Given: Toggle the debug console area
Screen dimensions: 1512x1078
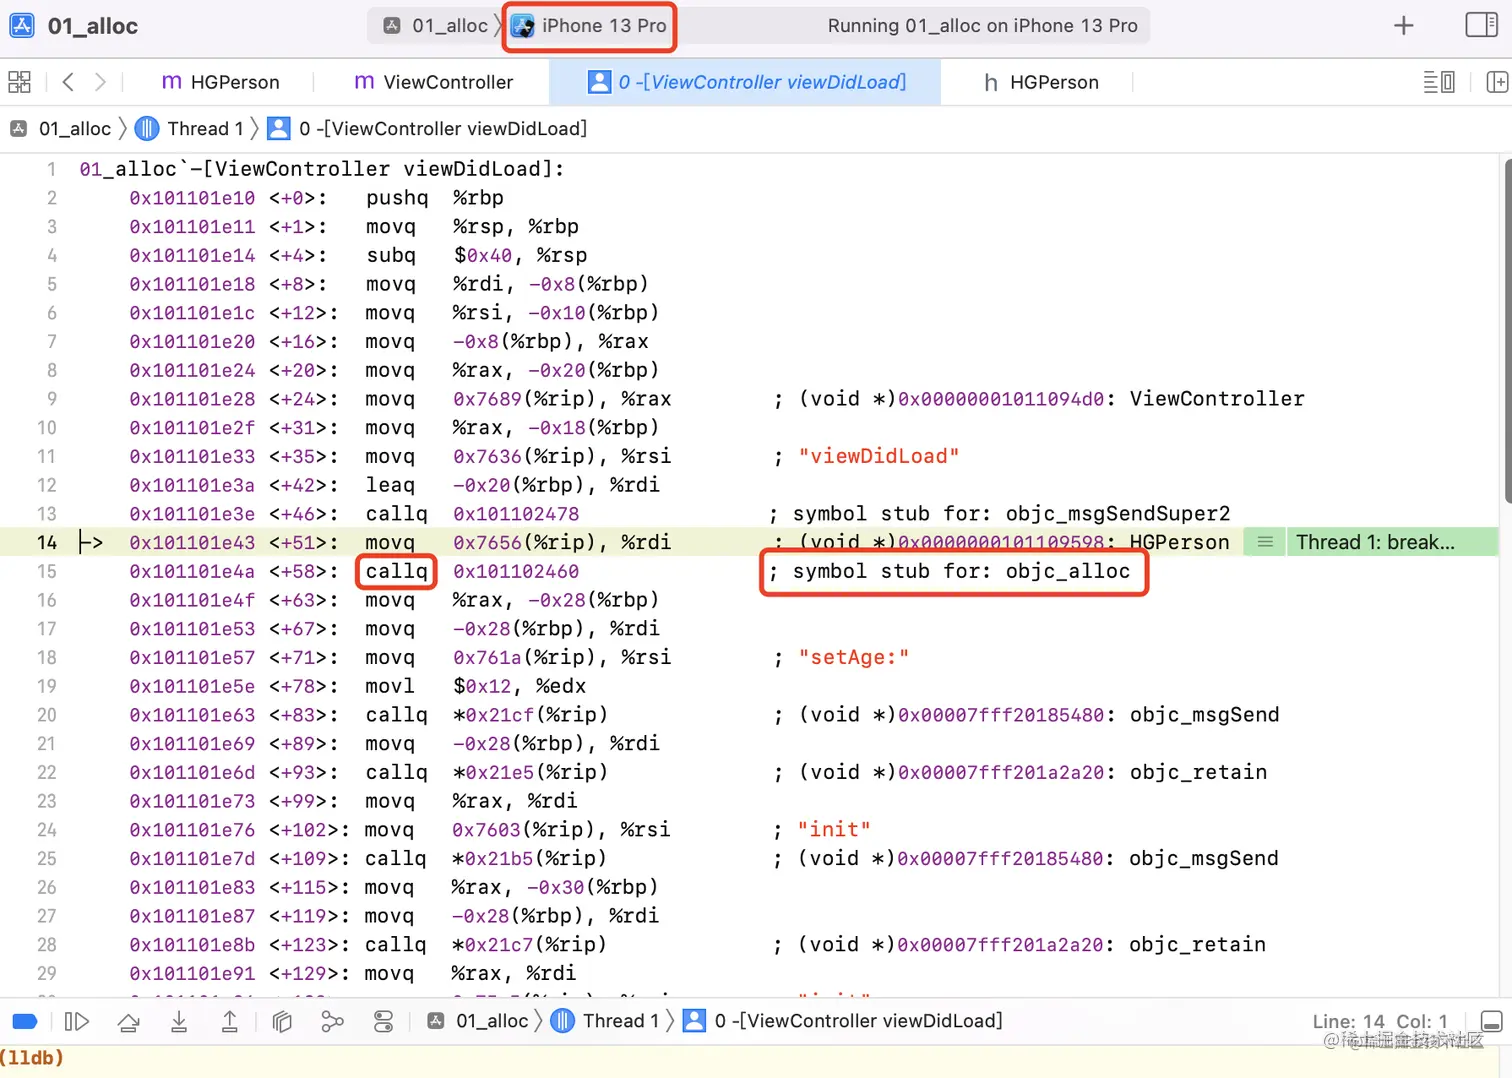Looking at the screenshot, I should [1491, 1021].
